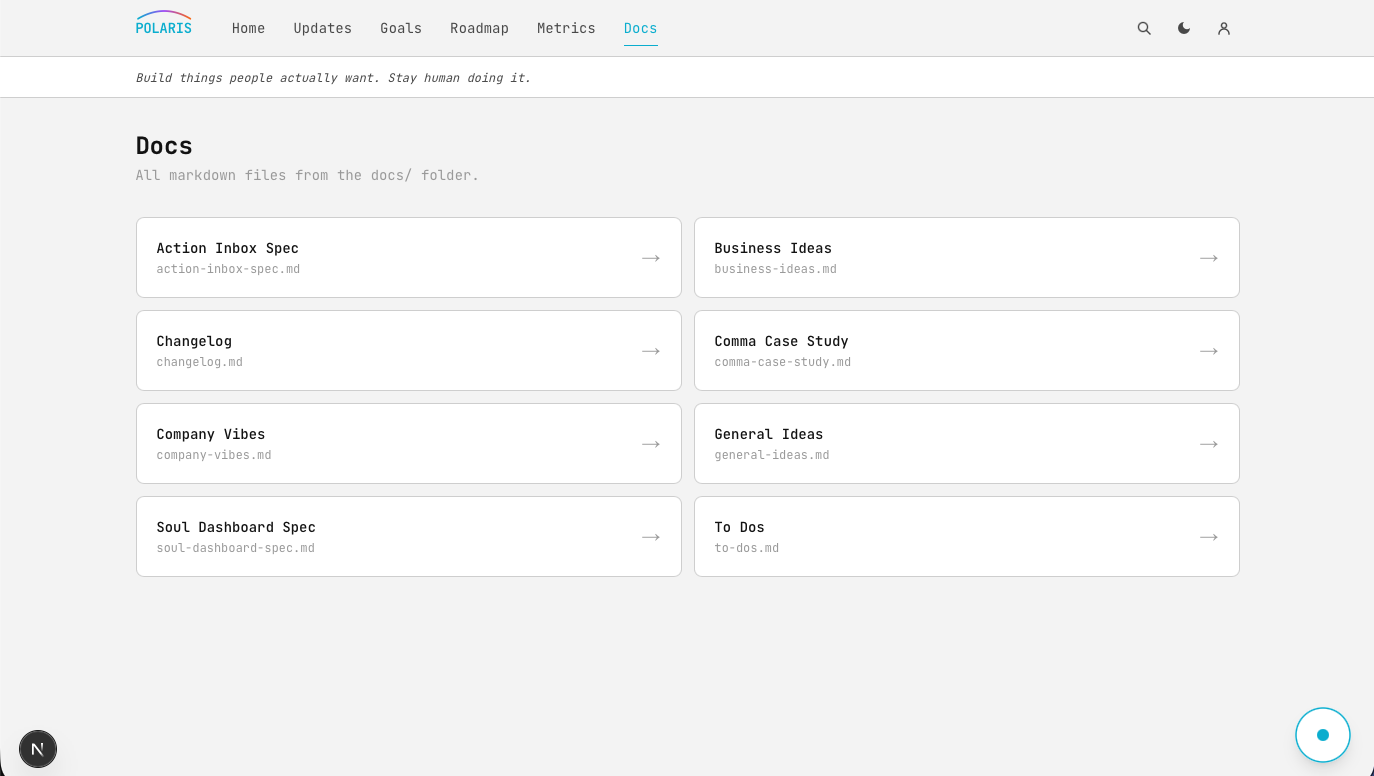The image size is (1374, 776).
Task: Switch to the Updates tab
Action: pos(322,28)
